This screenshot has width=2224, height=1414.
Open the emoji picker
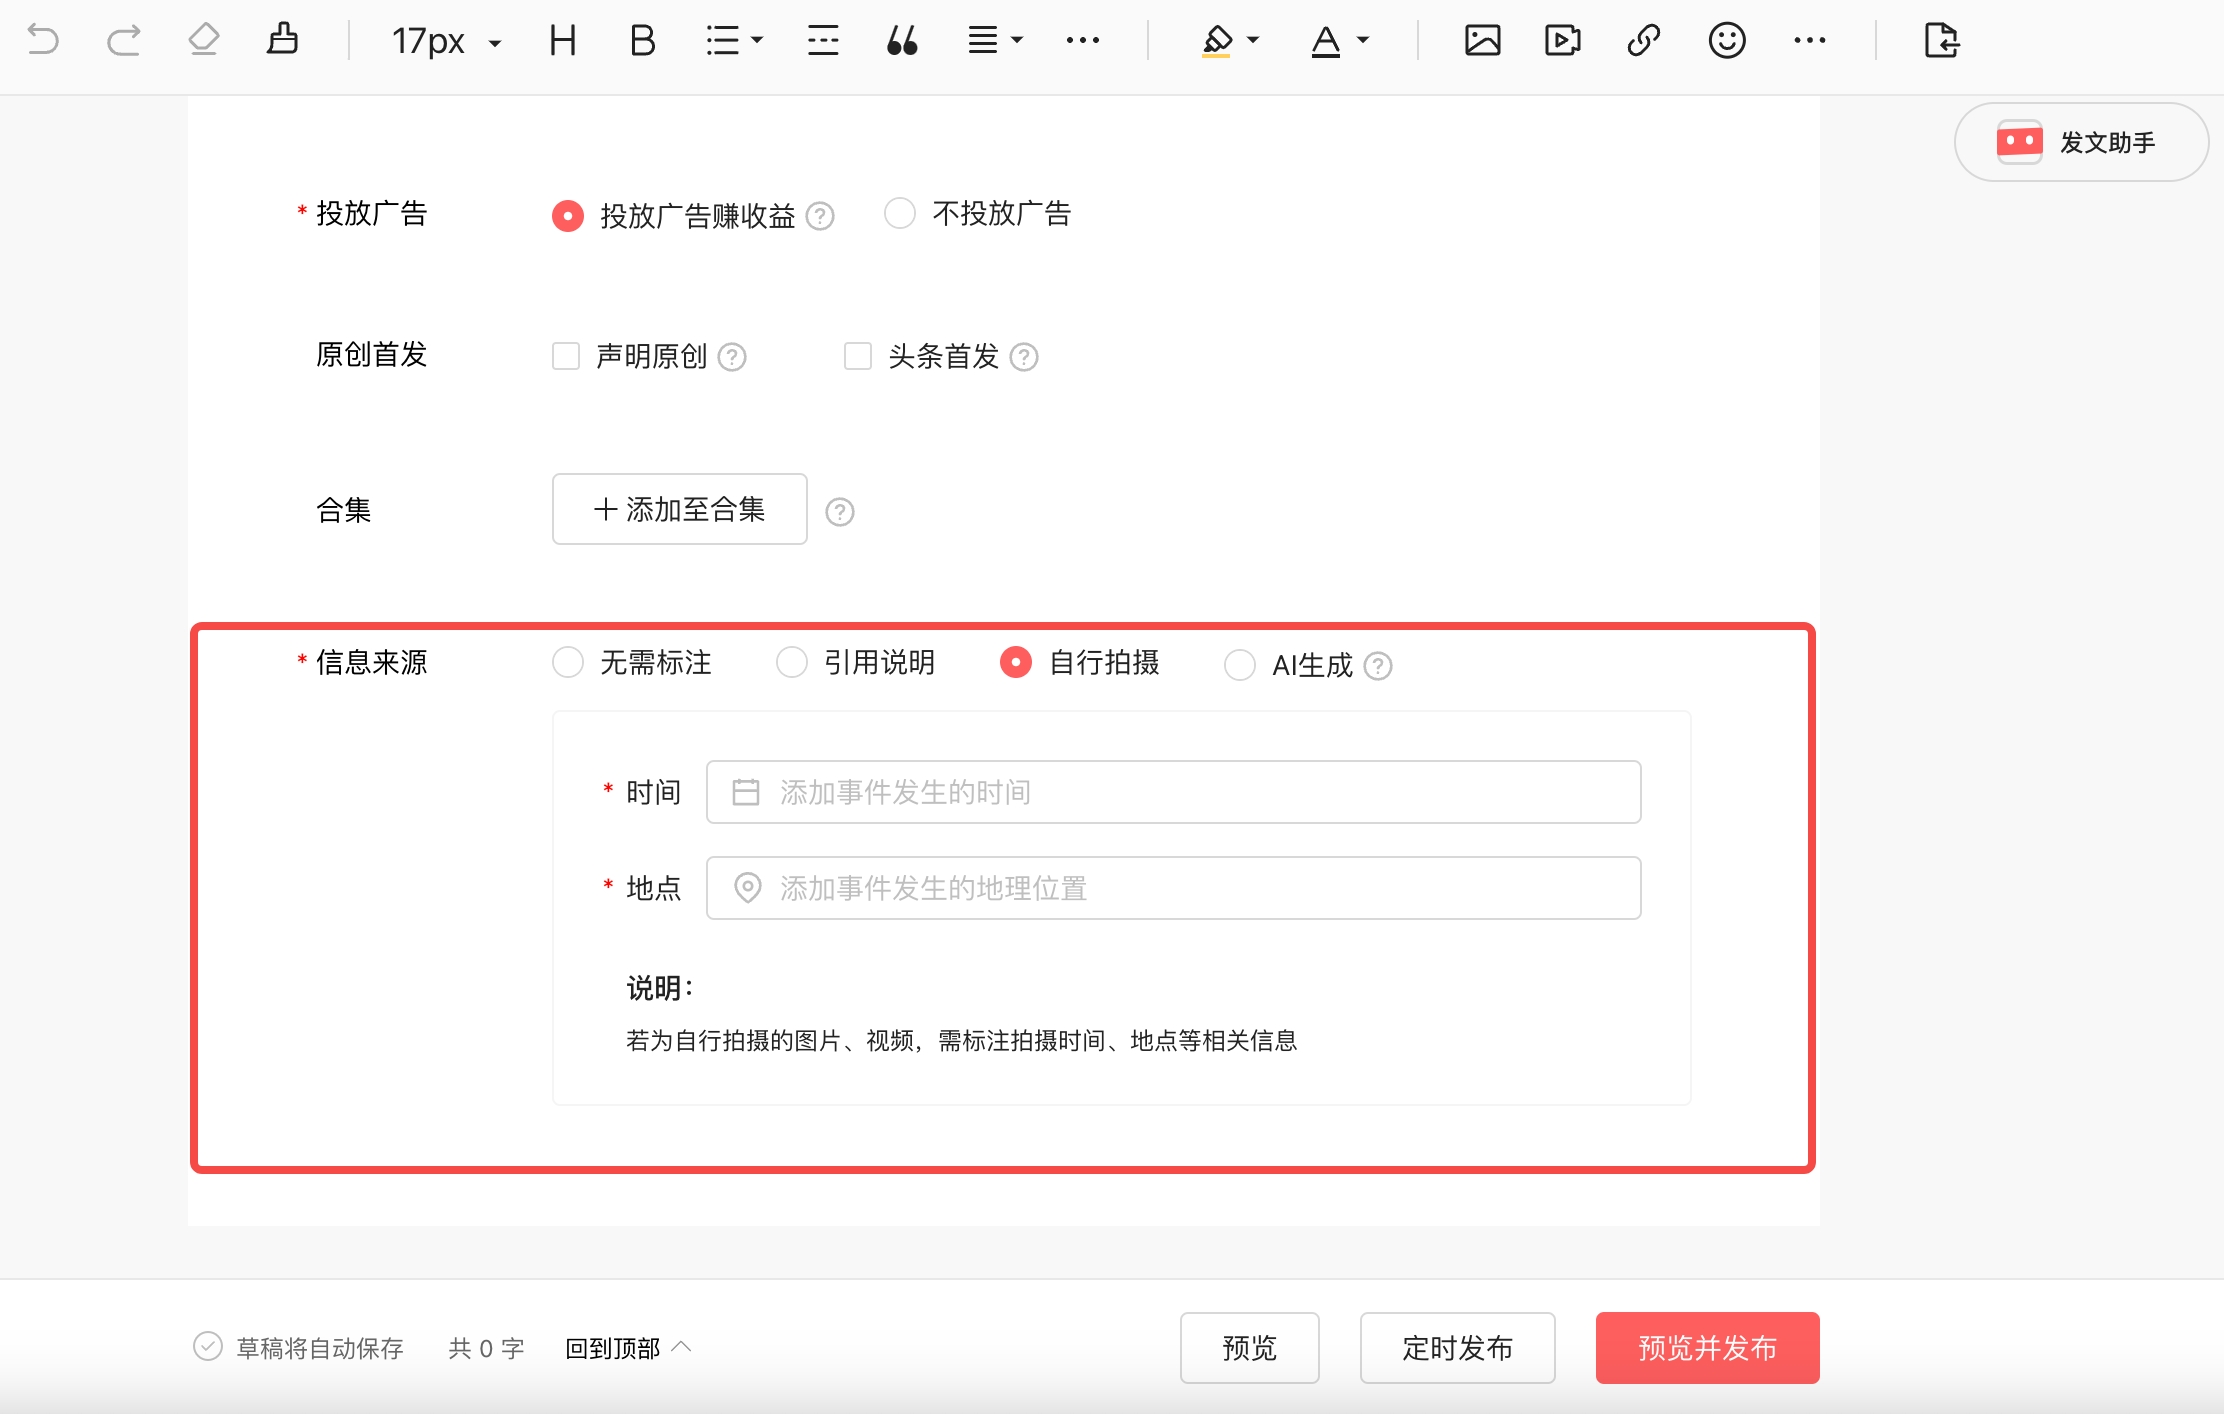[1727, 40]
